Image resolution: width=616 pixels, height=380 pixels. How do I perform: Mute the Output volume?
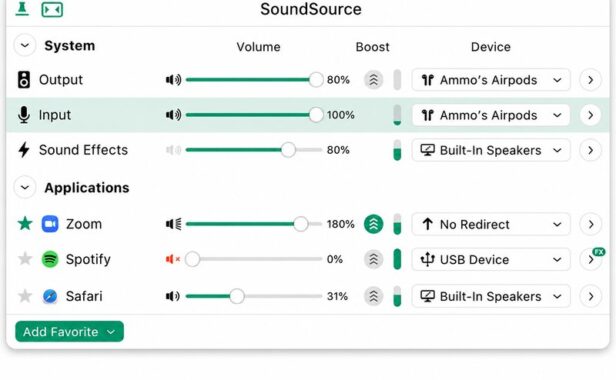coord(173,80)
